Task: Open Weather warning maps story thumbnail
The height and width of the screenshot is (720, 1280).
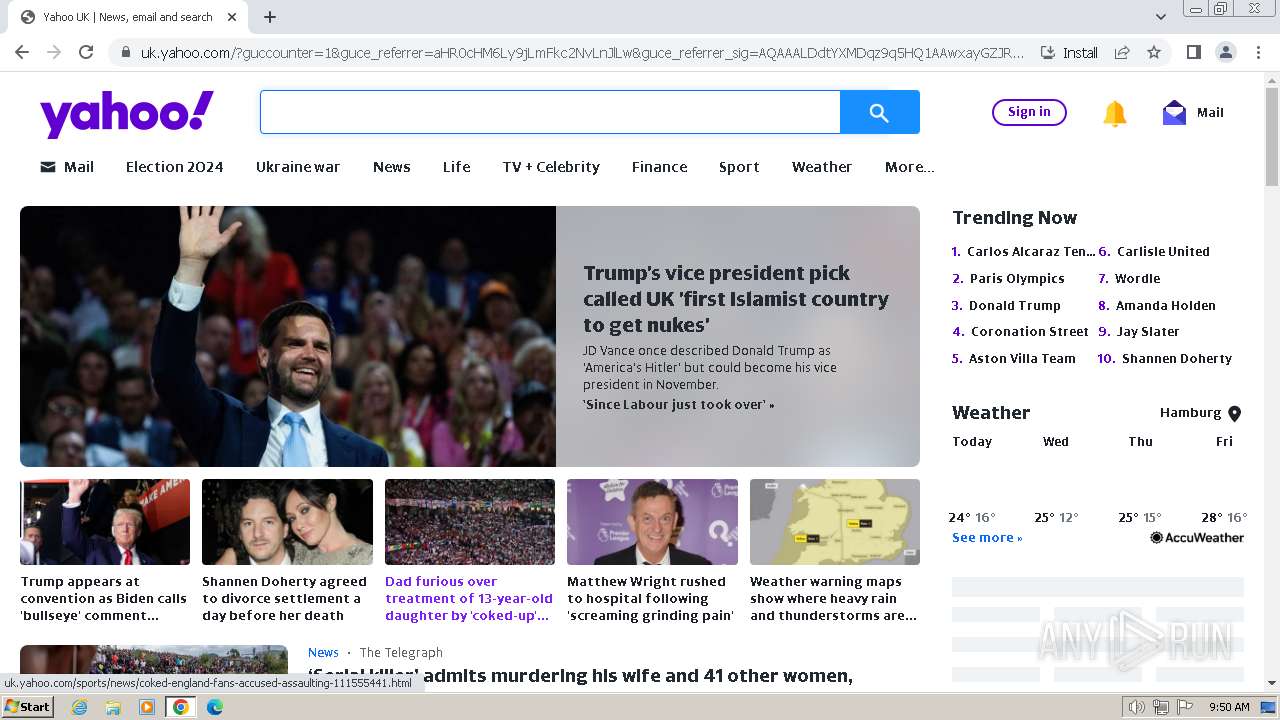Action: point(835,522)
